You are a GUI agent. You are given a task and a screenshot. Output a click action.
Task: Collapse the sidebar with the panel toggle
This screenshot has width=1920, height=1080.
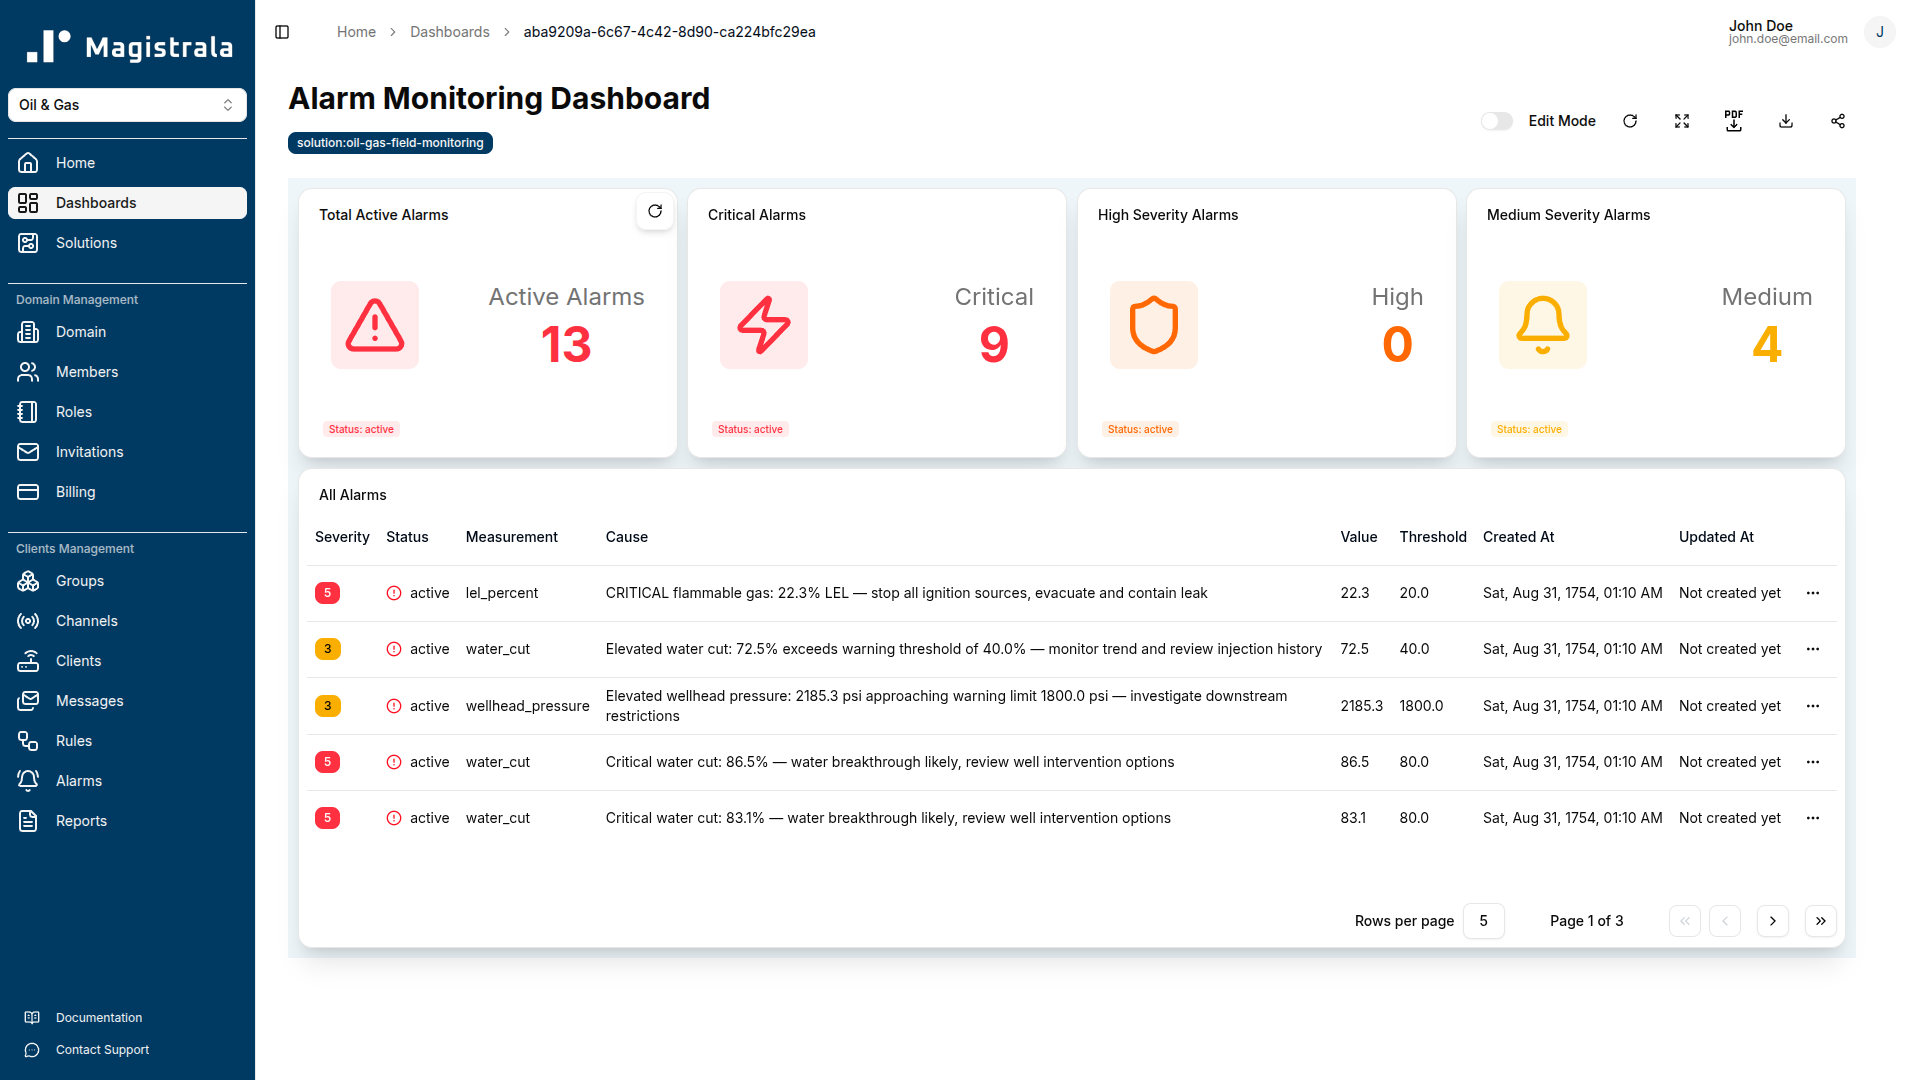(281, 32)
